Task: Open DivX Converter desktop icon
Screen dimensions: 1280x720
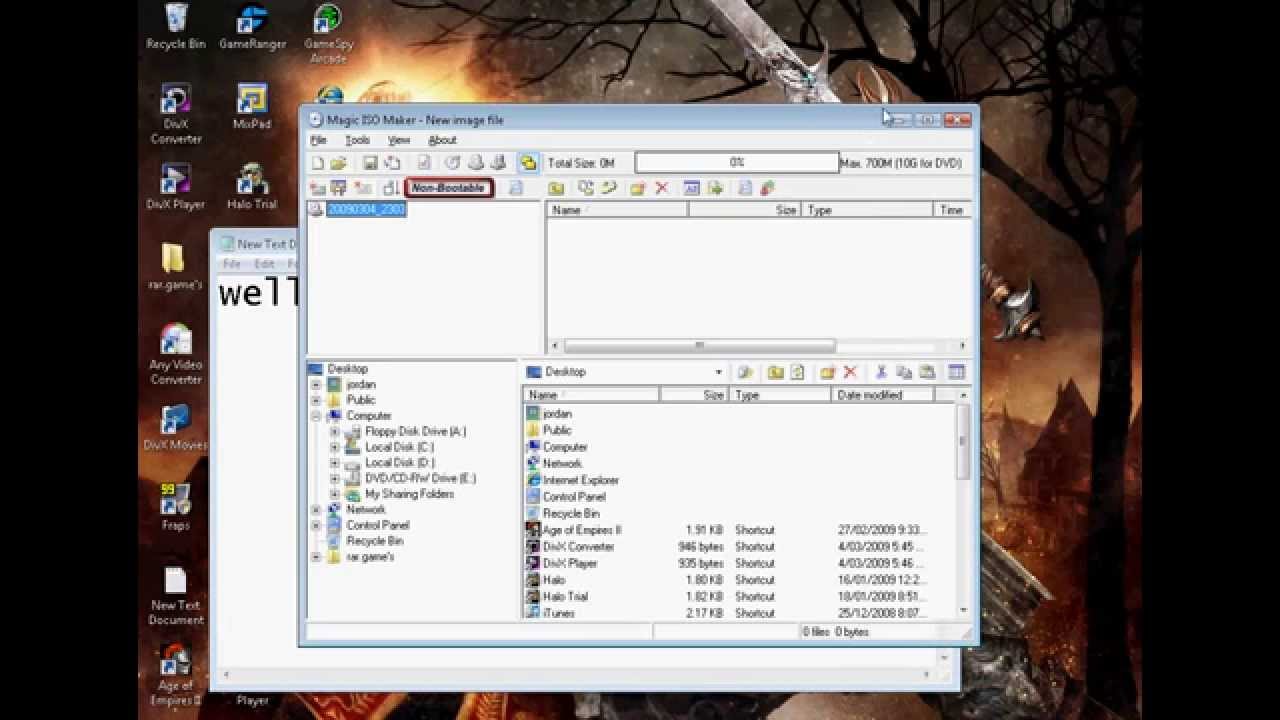Action: [x=176, y=113]
